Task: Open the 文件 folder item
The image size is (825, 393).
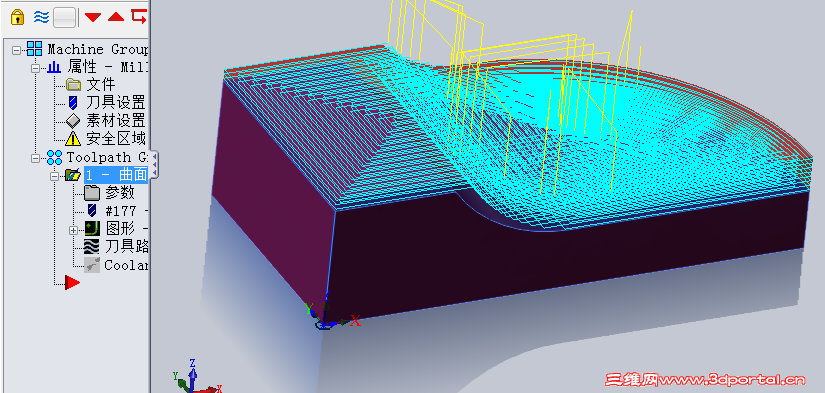Action: pos(100,84)
